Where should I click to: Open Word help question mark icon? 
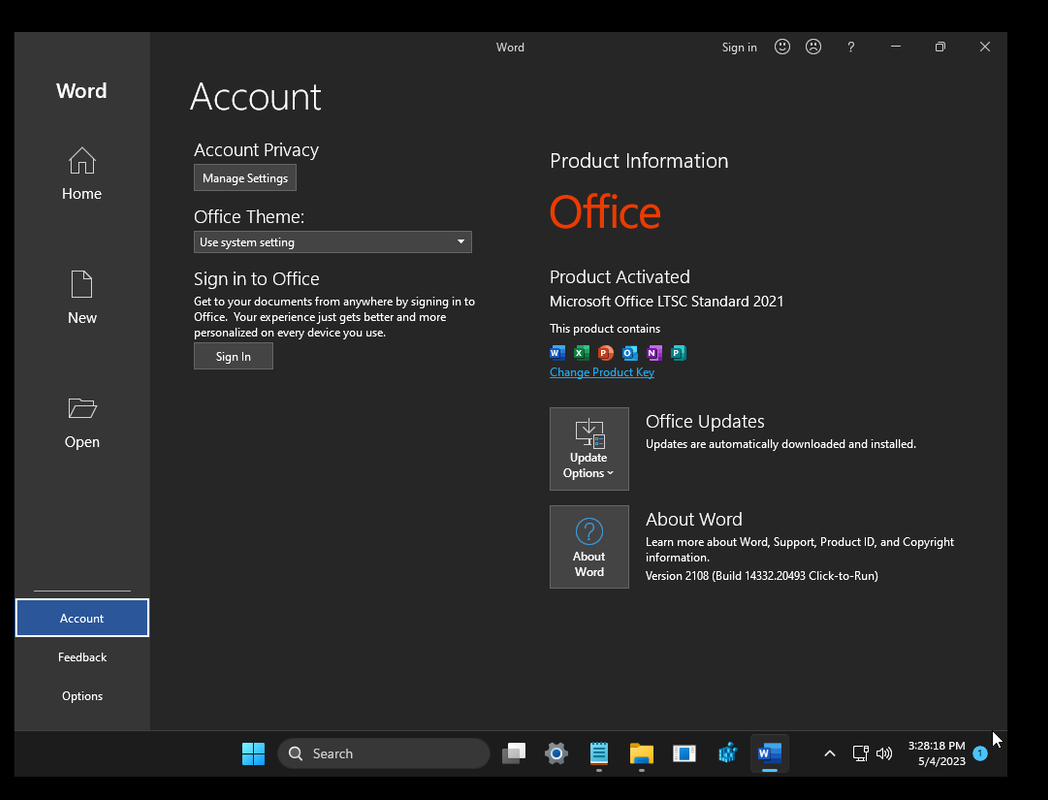pyautogui.click(x=851, y=47)
